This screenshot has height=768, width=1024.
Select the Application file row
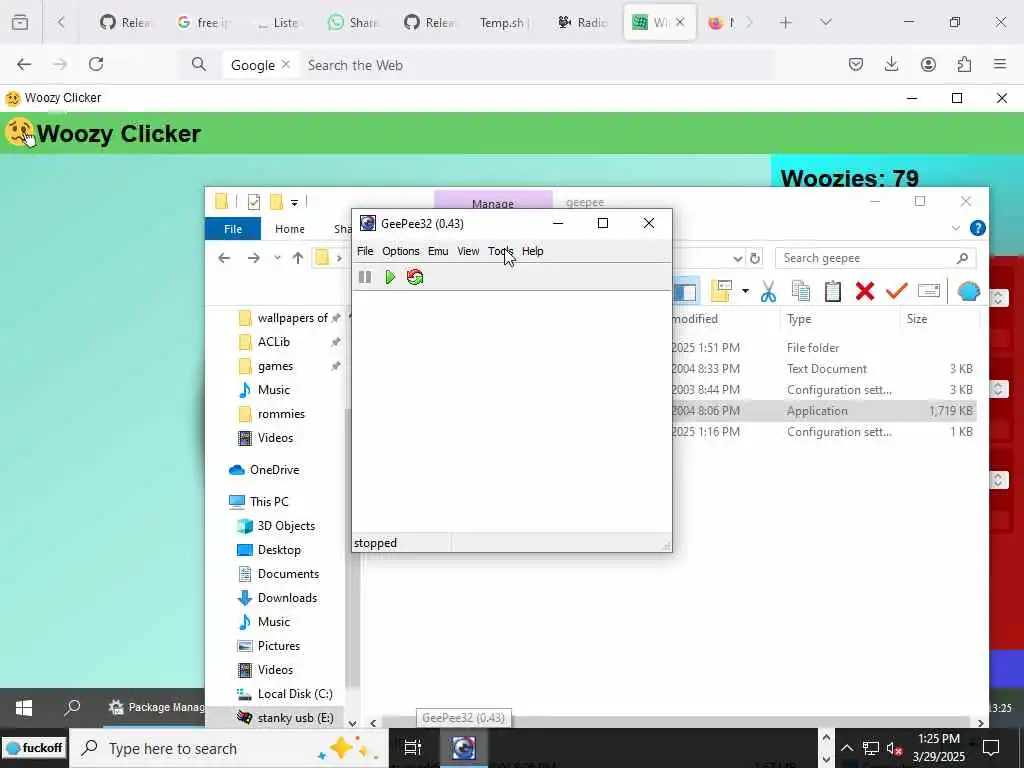(824, 411)
